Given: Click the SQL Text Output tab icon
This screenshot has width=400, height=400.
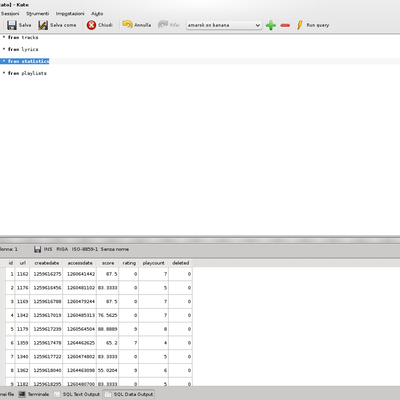Looking at the screenshot, I should (x=57, y=394).
